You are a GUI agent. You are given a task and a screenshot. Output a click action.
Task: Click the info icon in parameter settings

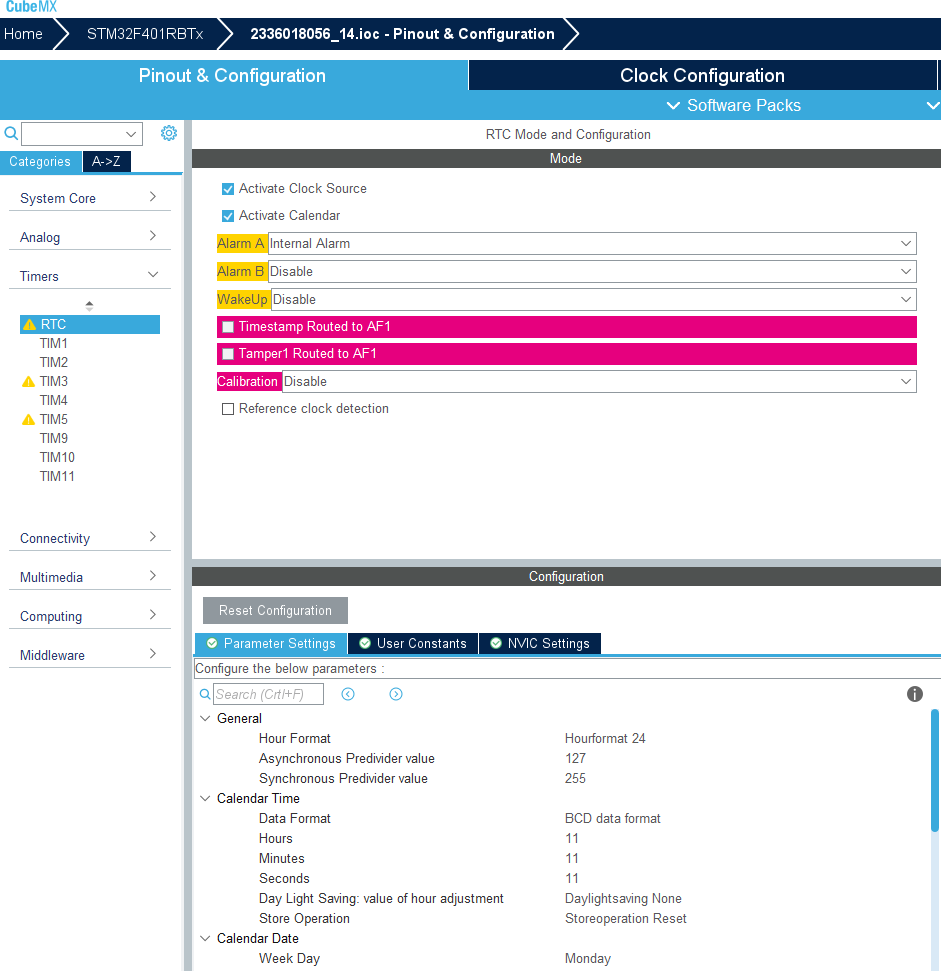914,694
